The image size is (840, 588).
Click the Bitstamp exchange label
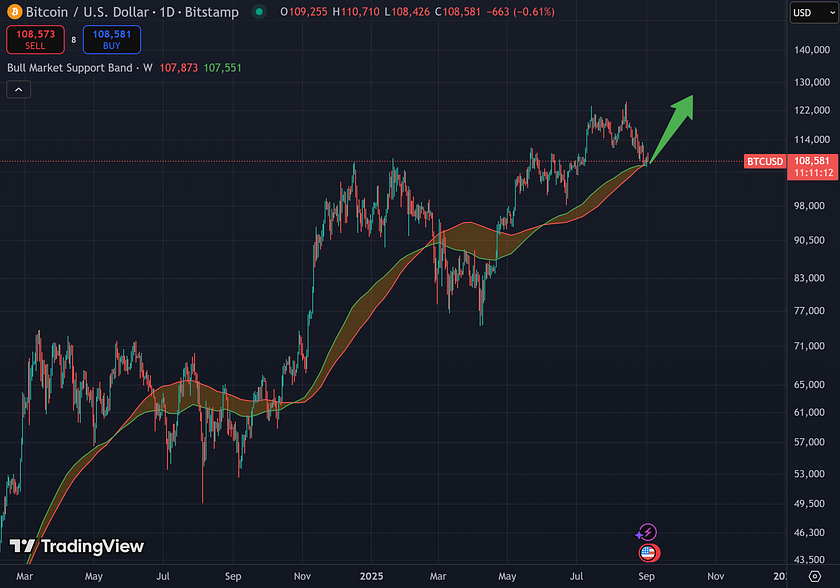coord(212,12)
